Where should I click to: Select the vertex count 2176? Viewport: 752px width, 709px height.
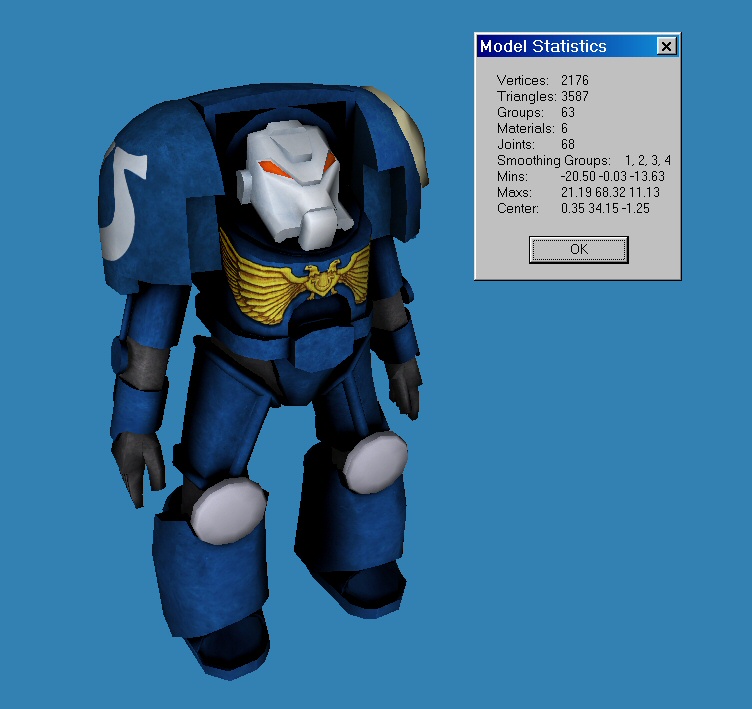pyautogui.click(x=575, y=80)
